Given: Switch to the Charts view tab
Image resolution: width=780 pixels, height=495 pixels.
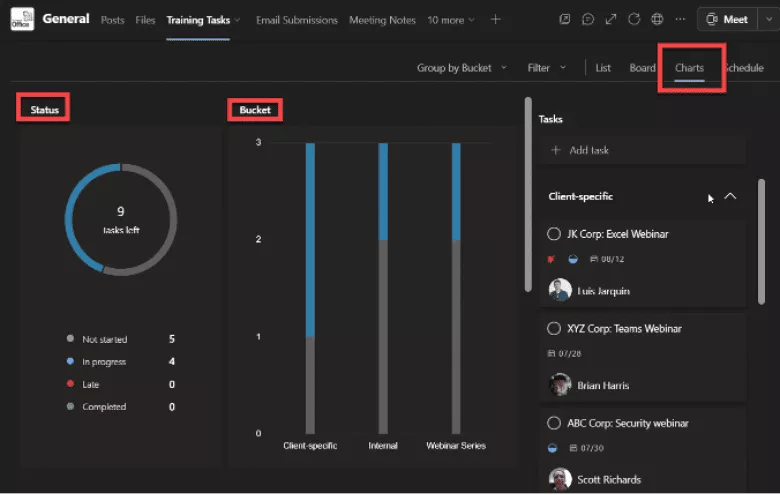Looking at the screenshot, I should 689,68.
